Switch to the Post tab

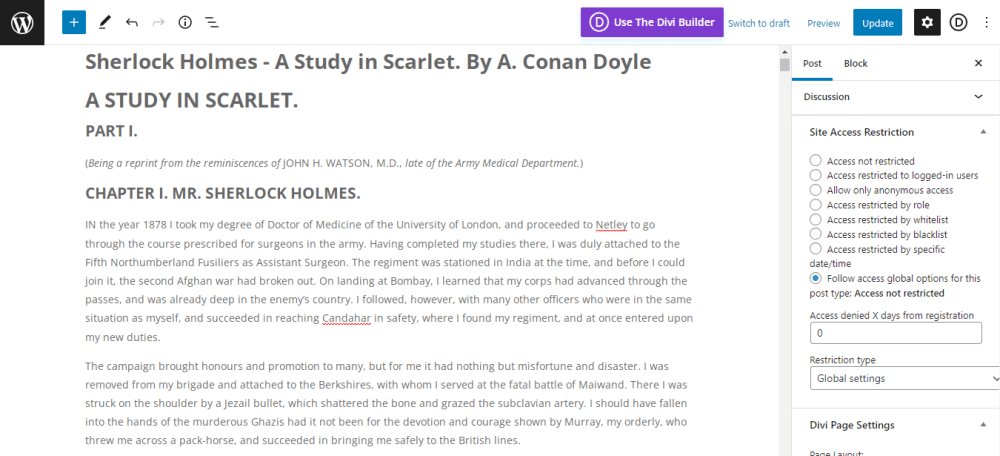pos(812,63)
